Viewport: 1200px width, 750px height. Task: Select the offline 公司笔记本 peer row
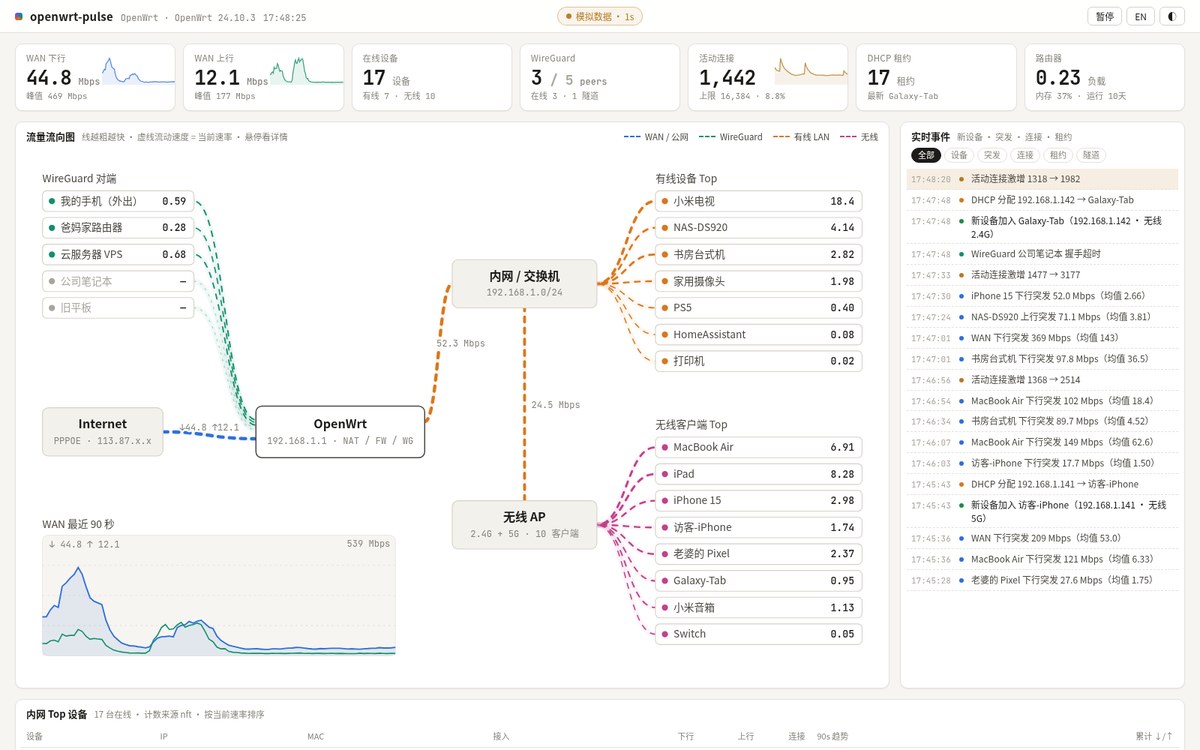pyautogui.click(x=118, y=281)
